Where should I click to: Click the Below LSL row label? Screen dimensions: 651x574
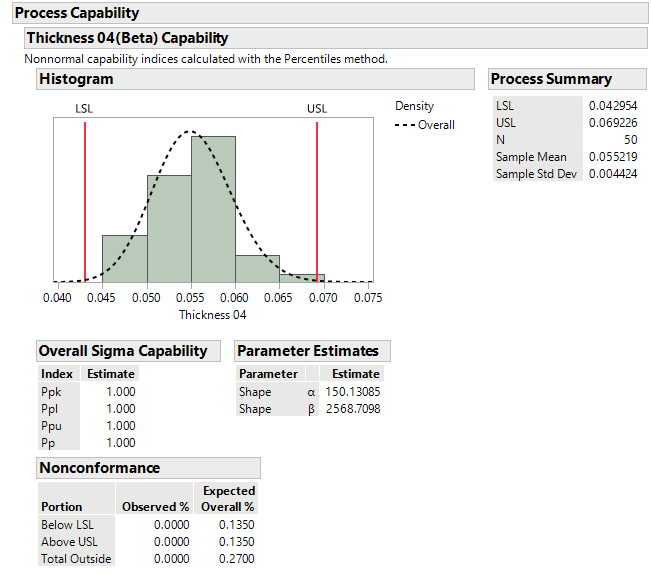[67, 525]
